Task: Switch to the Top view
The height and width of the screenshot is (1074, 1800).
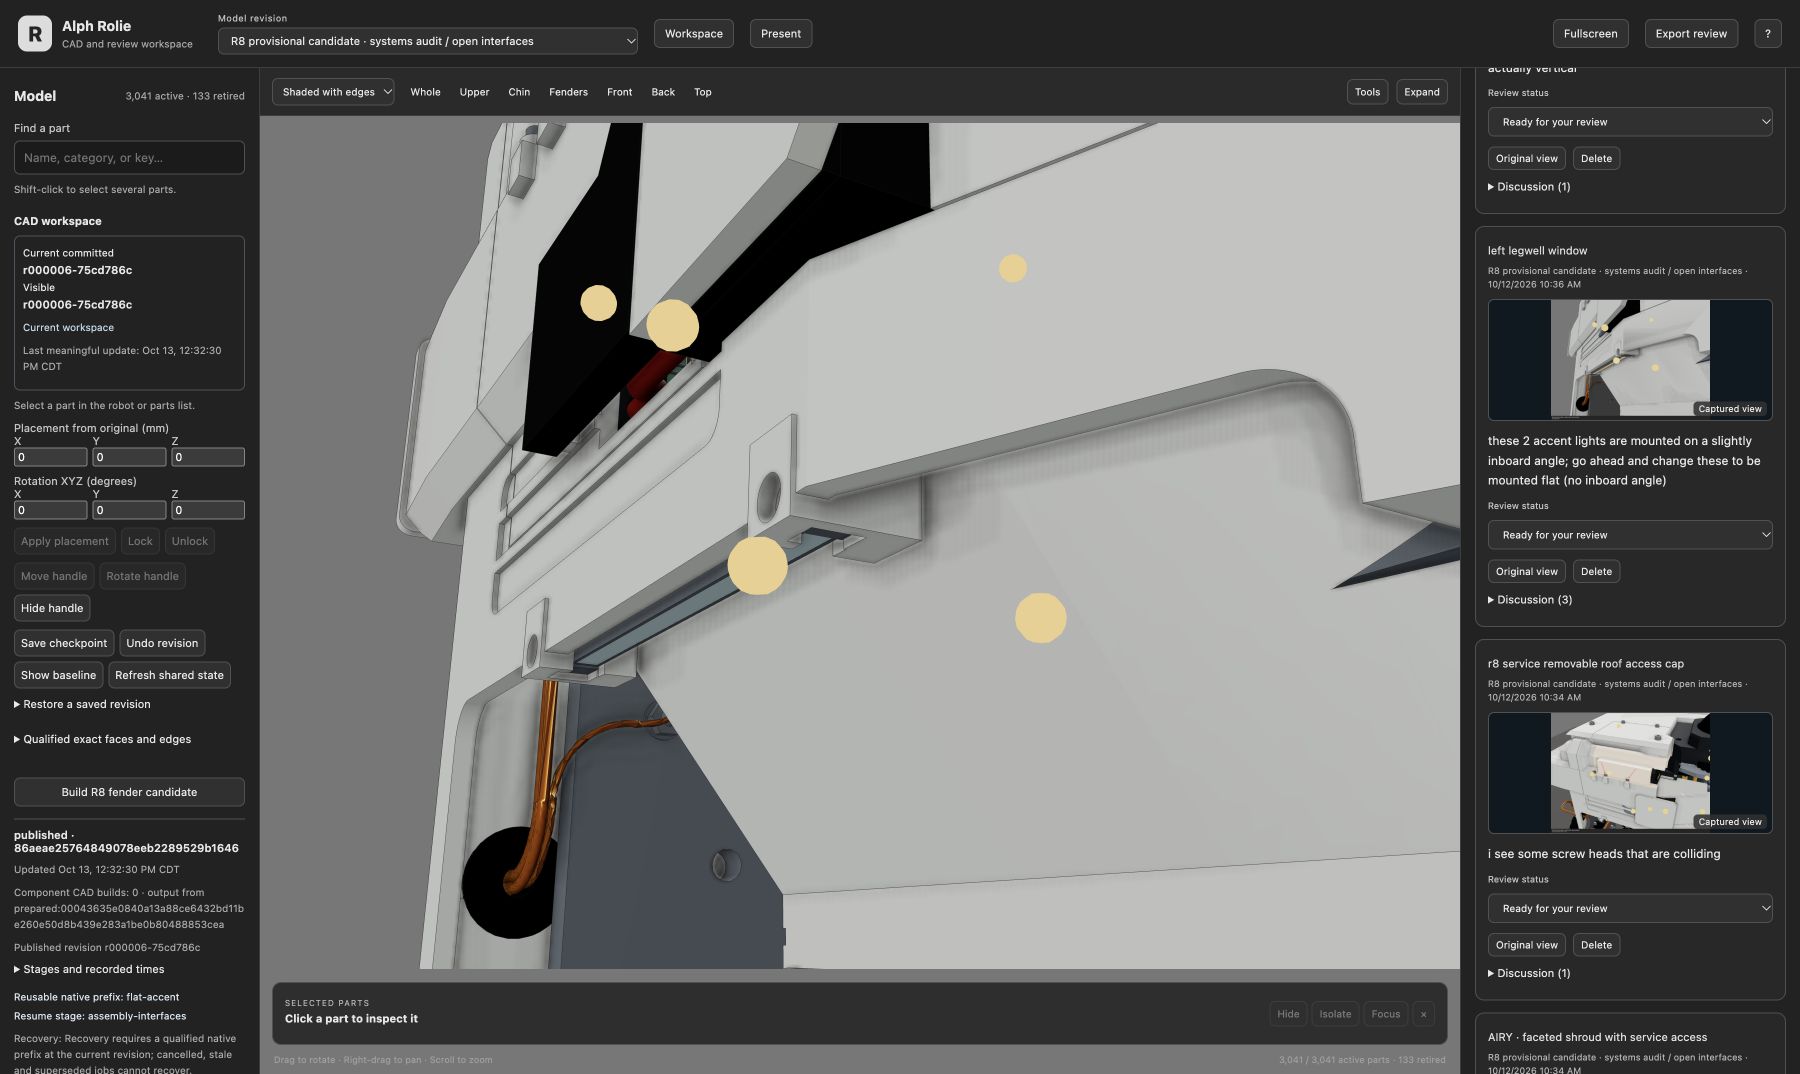Action: click(703, 92)
